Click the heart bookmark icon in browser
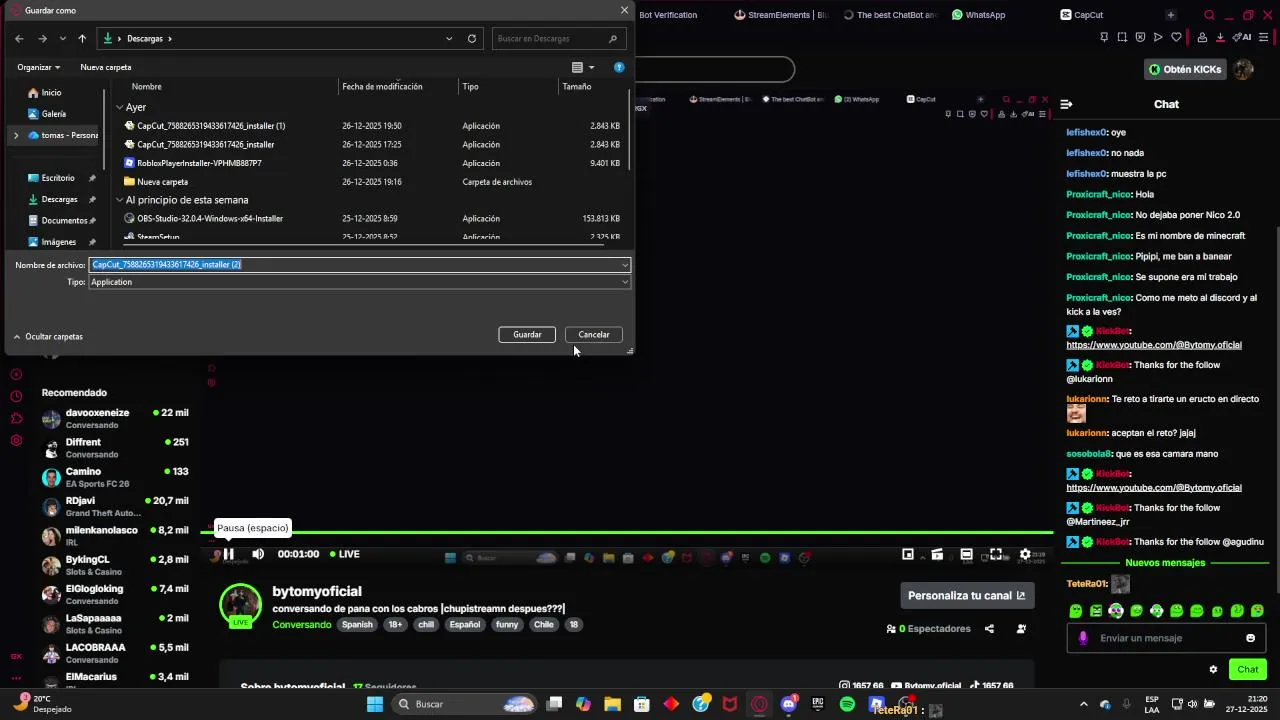The image size is (1280, 720). [x=1176, y=38]
